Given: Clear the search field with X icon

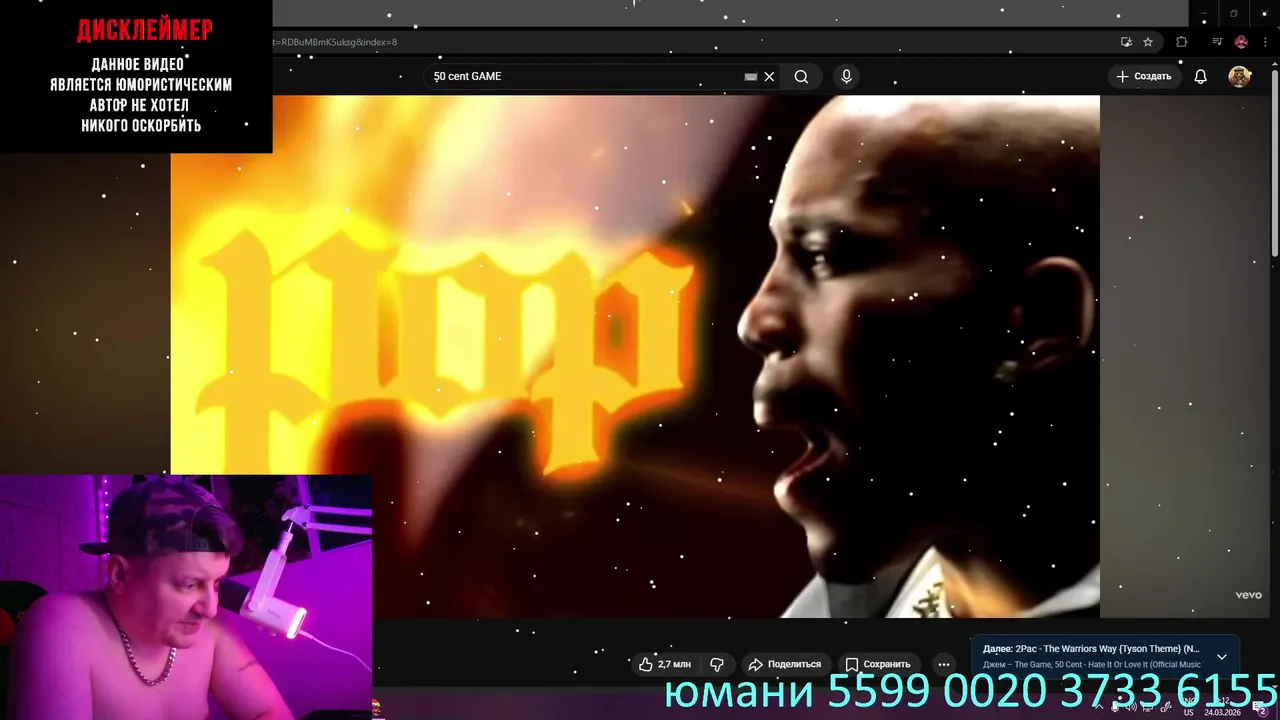Looking at the screenshot, I should click(769, 77).
